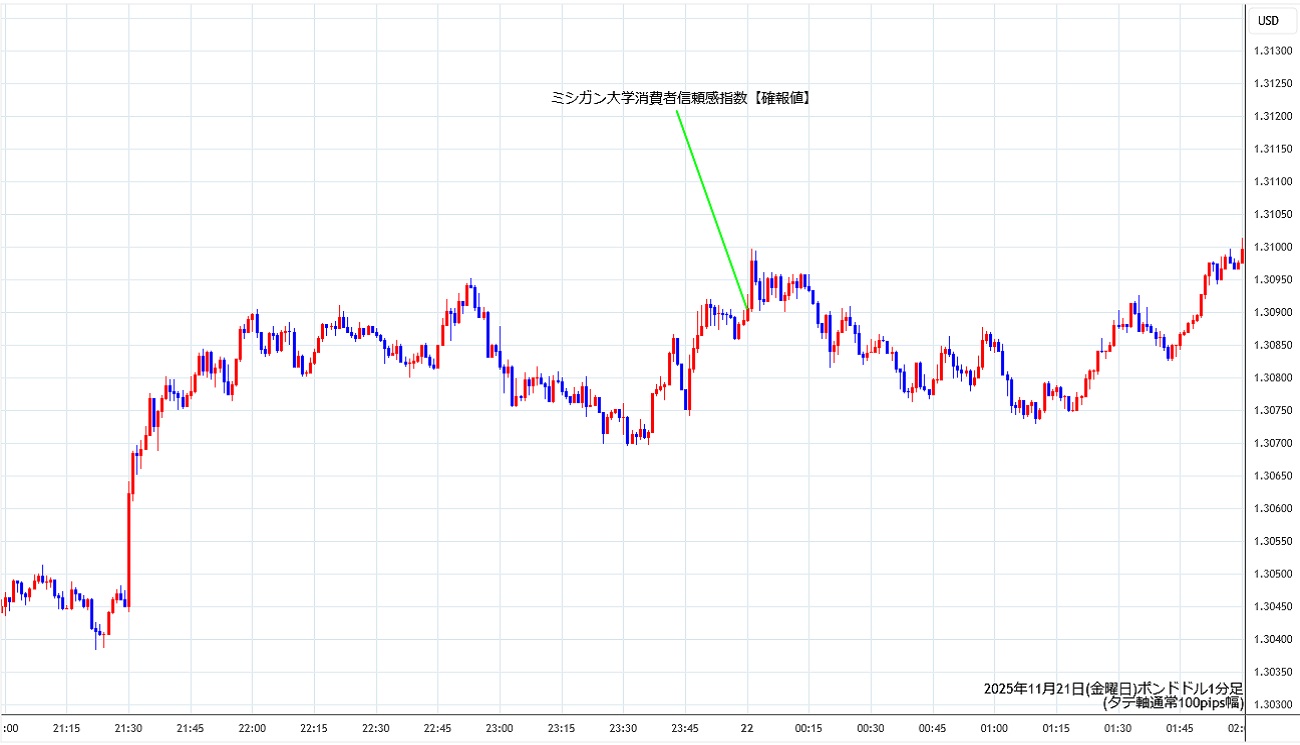Click the date-change label "22" on time axis
This screenshot has width=1300, height=745.
(x=747, y=729)
